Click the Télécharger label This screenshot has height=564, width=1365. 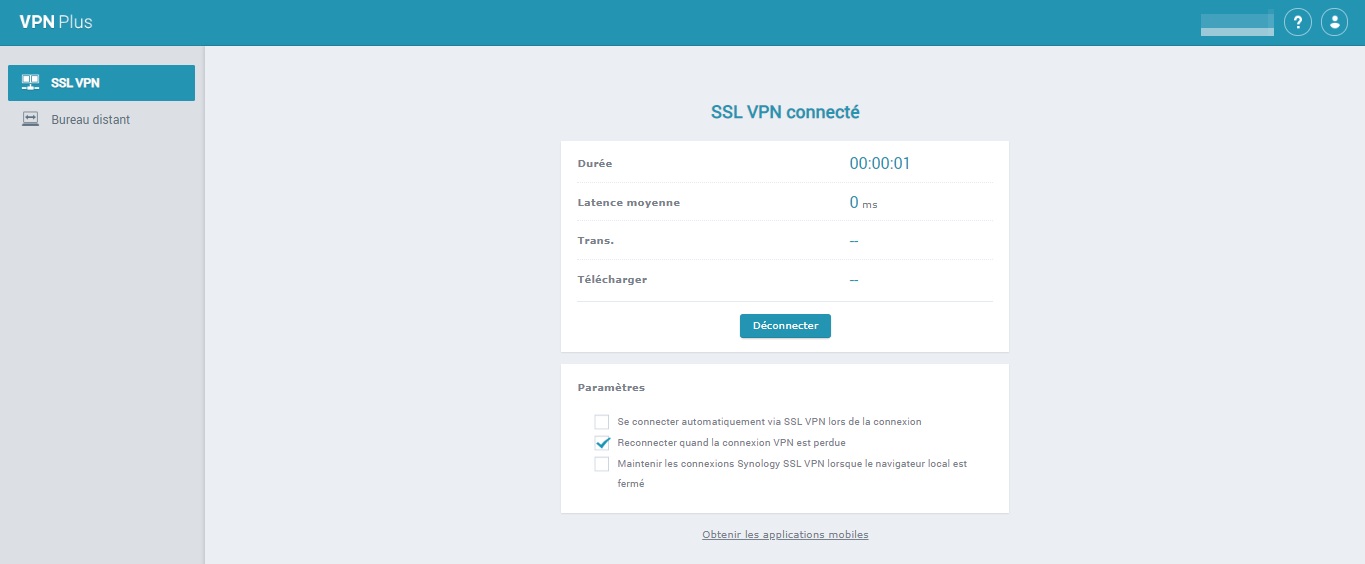(x=612, y=280)
